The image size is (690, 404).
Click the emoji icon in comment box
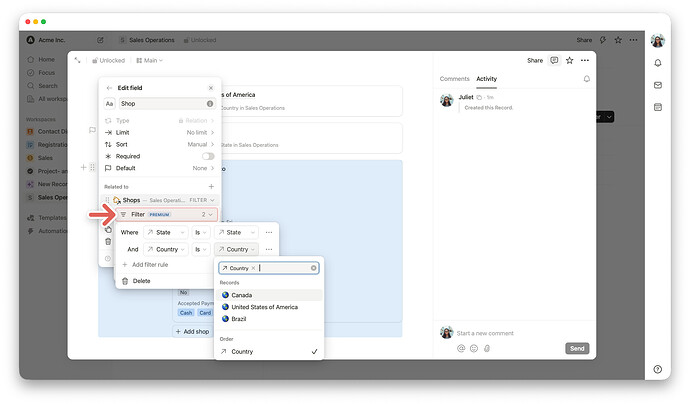(476, 348)
